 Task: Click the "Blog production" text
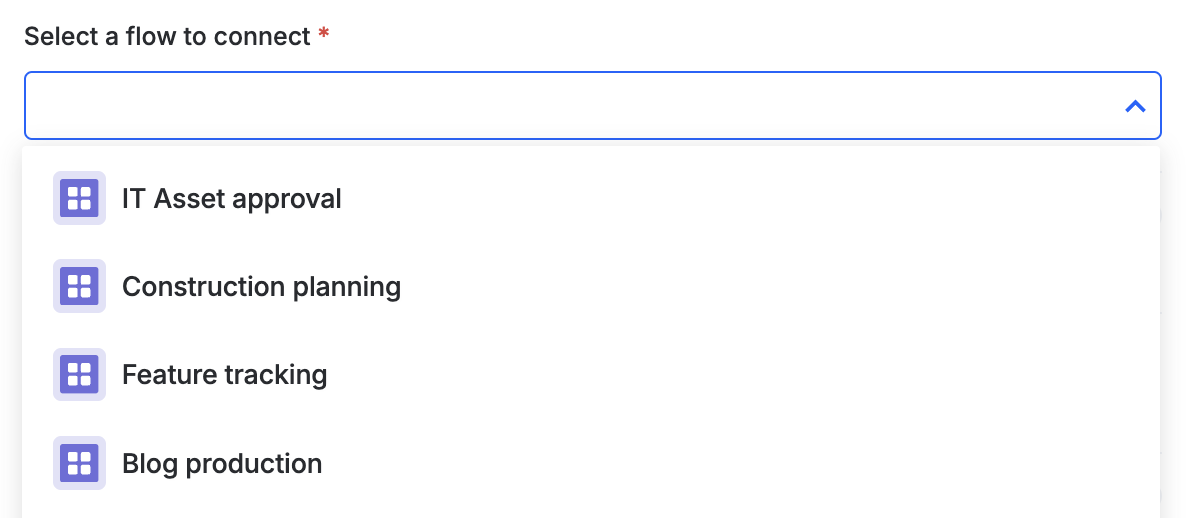[x=222, y=463]
